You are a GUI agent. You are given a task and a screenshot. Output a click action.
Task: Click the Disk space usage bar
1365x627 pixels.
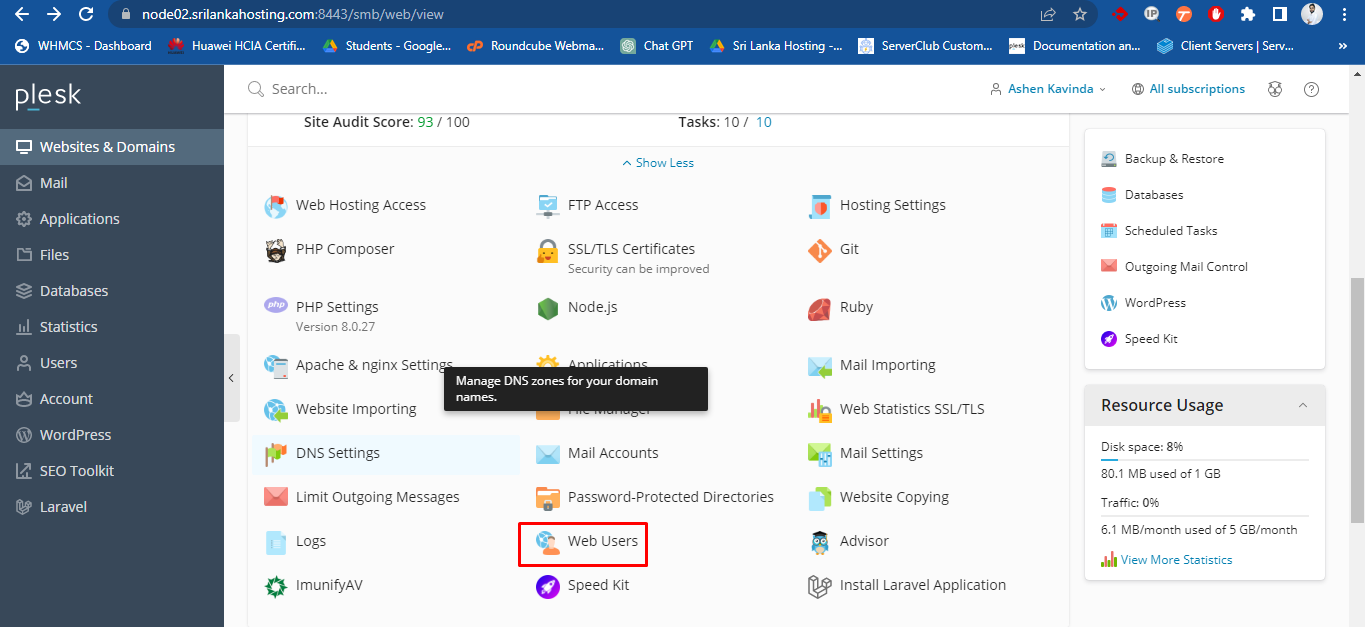pyautogui.click(x=1204, y=460)
